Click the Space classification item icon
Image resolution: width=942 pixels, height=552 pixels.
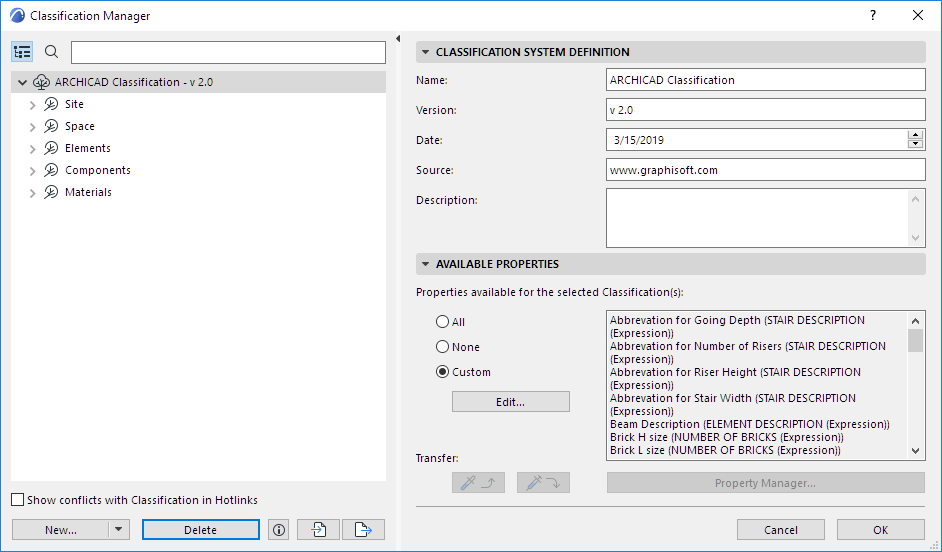(51, 126)
